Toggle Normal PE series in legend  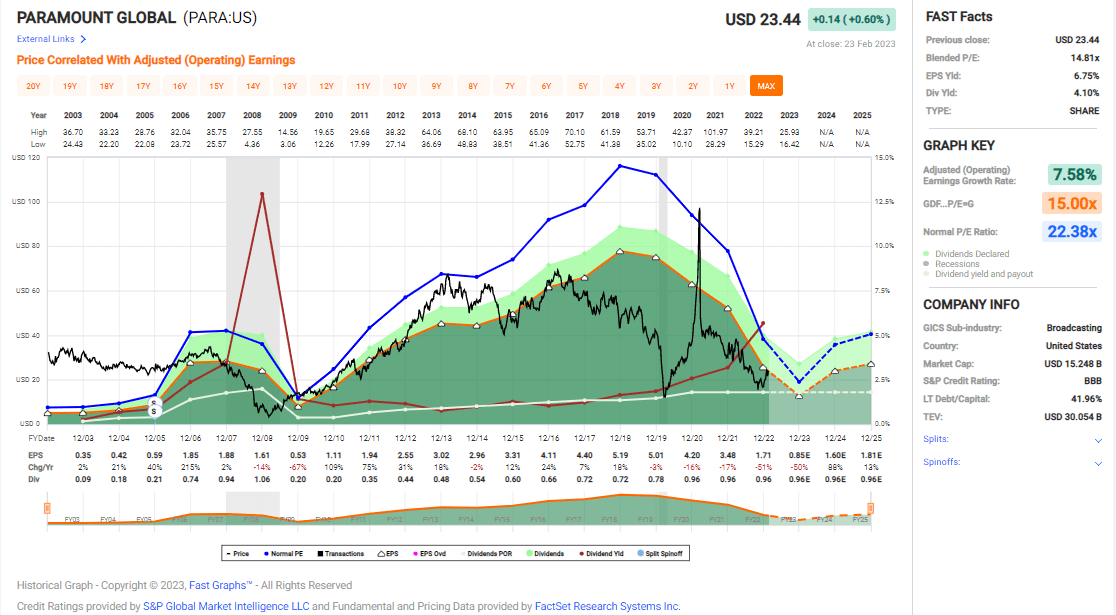[x=283, y=554]
